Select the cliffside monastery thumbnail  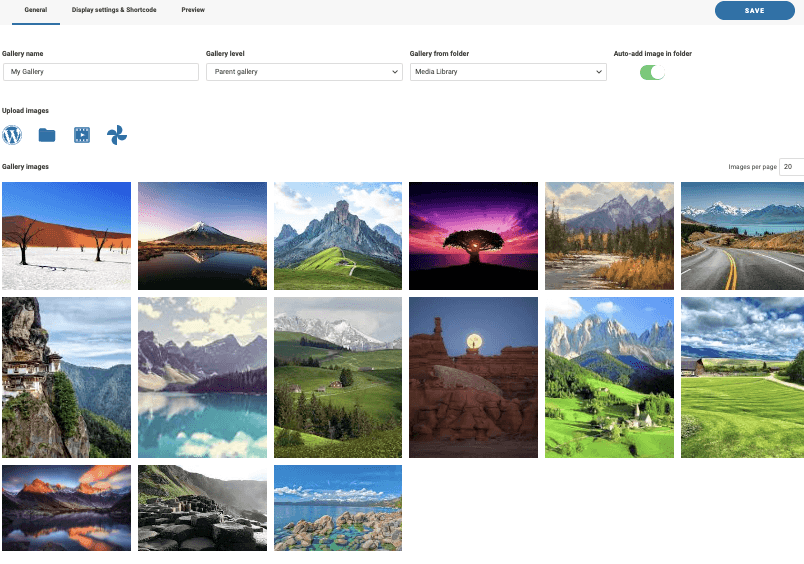click(67, 377)
